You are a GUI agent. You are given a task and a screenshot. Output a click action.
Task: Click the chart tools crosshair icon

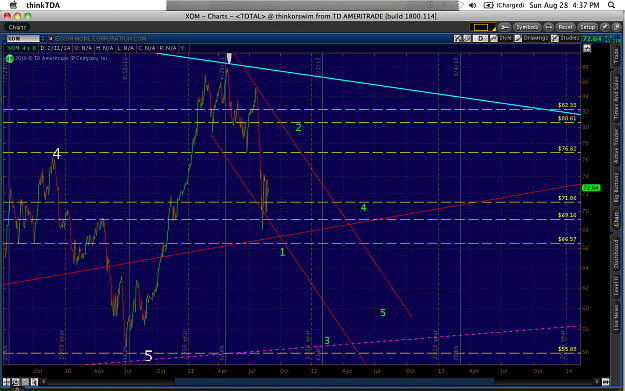point(458,39)
